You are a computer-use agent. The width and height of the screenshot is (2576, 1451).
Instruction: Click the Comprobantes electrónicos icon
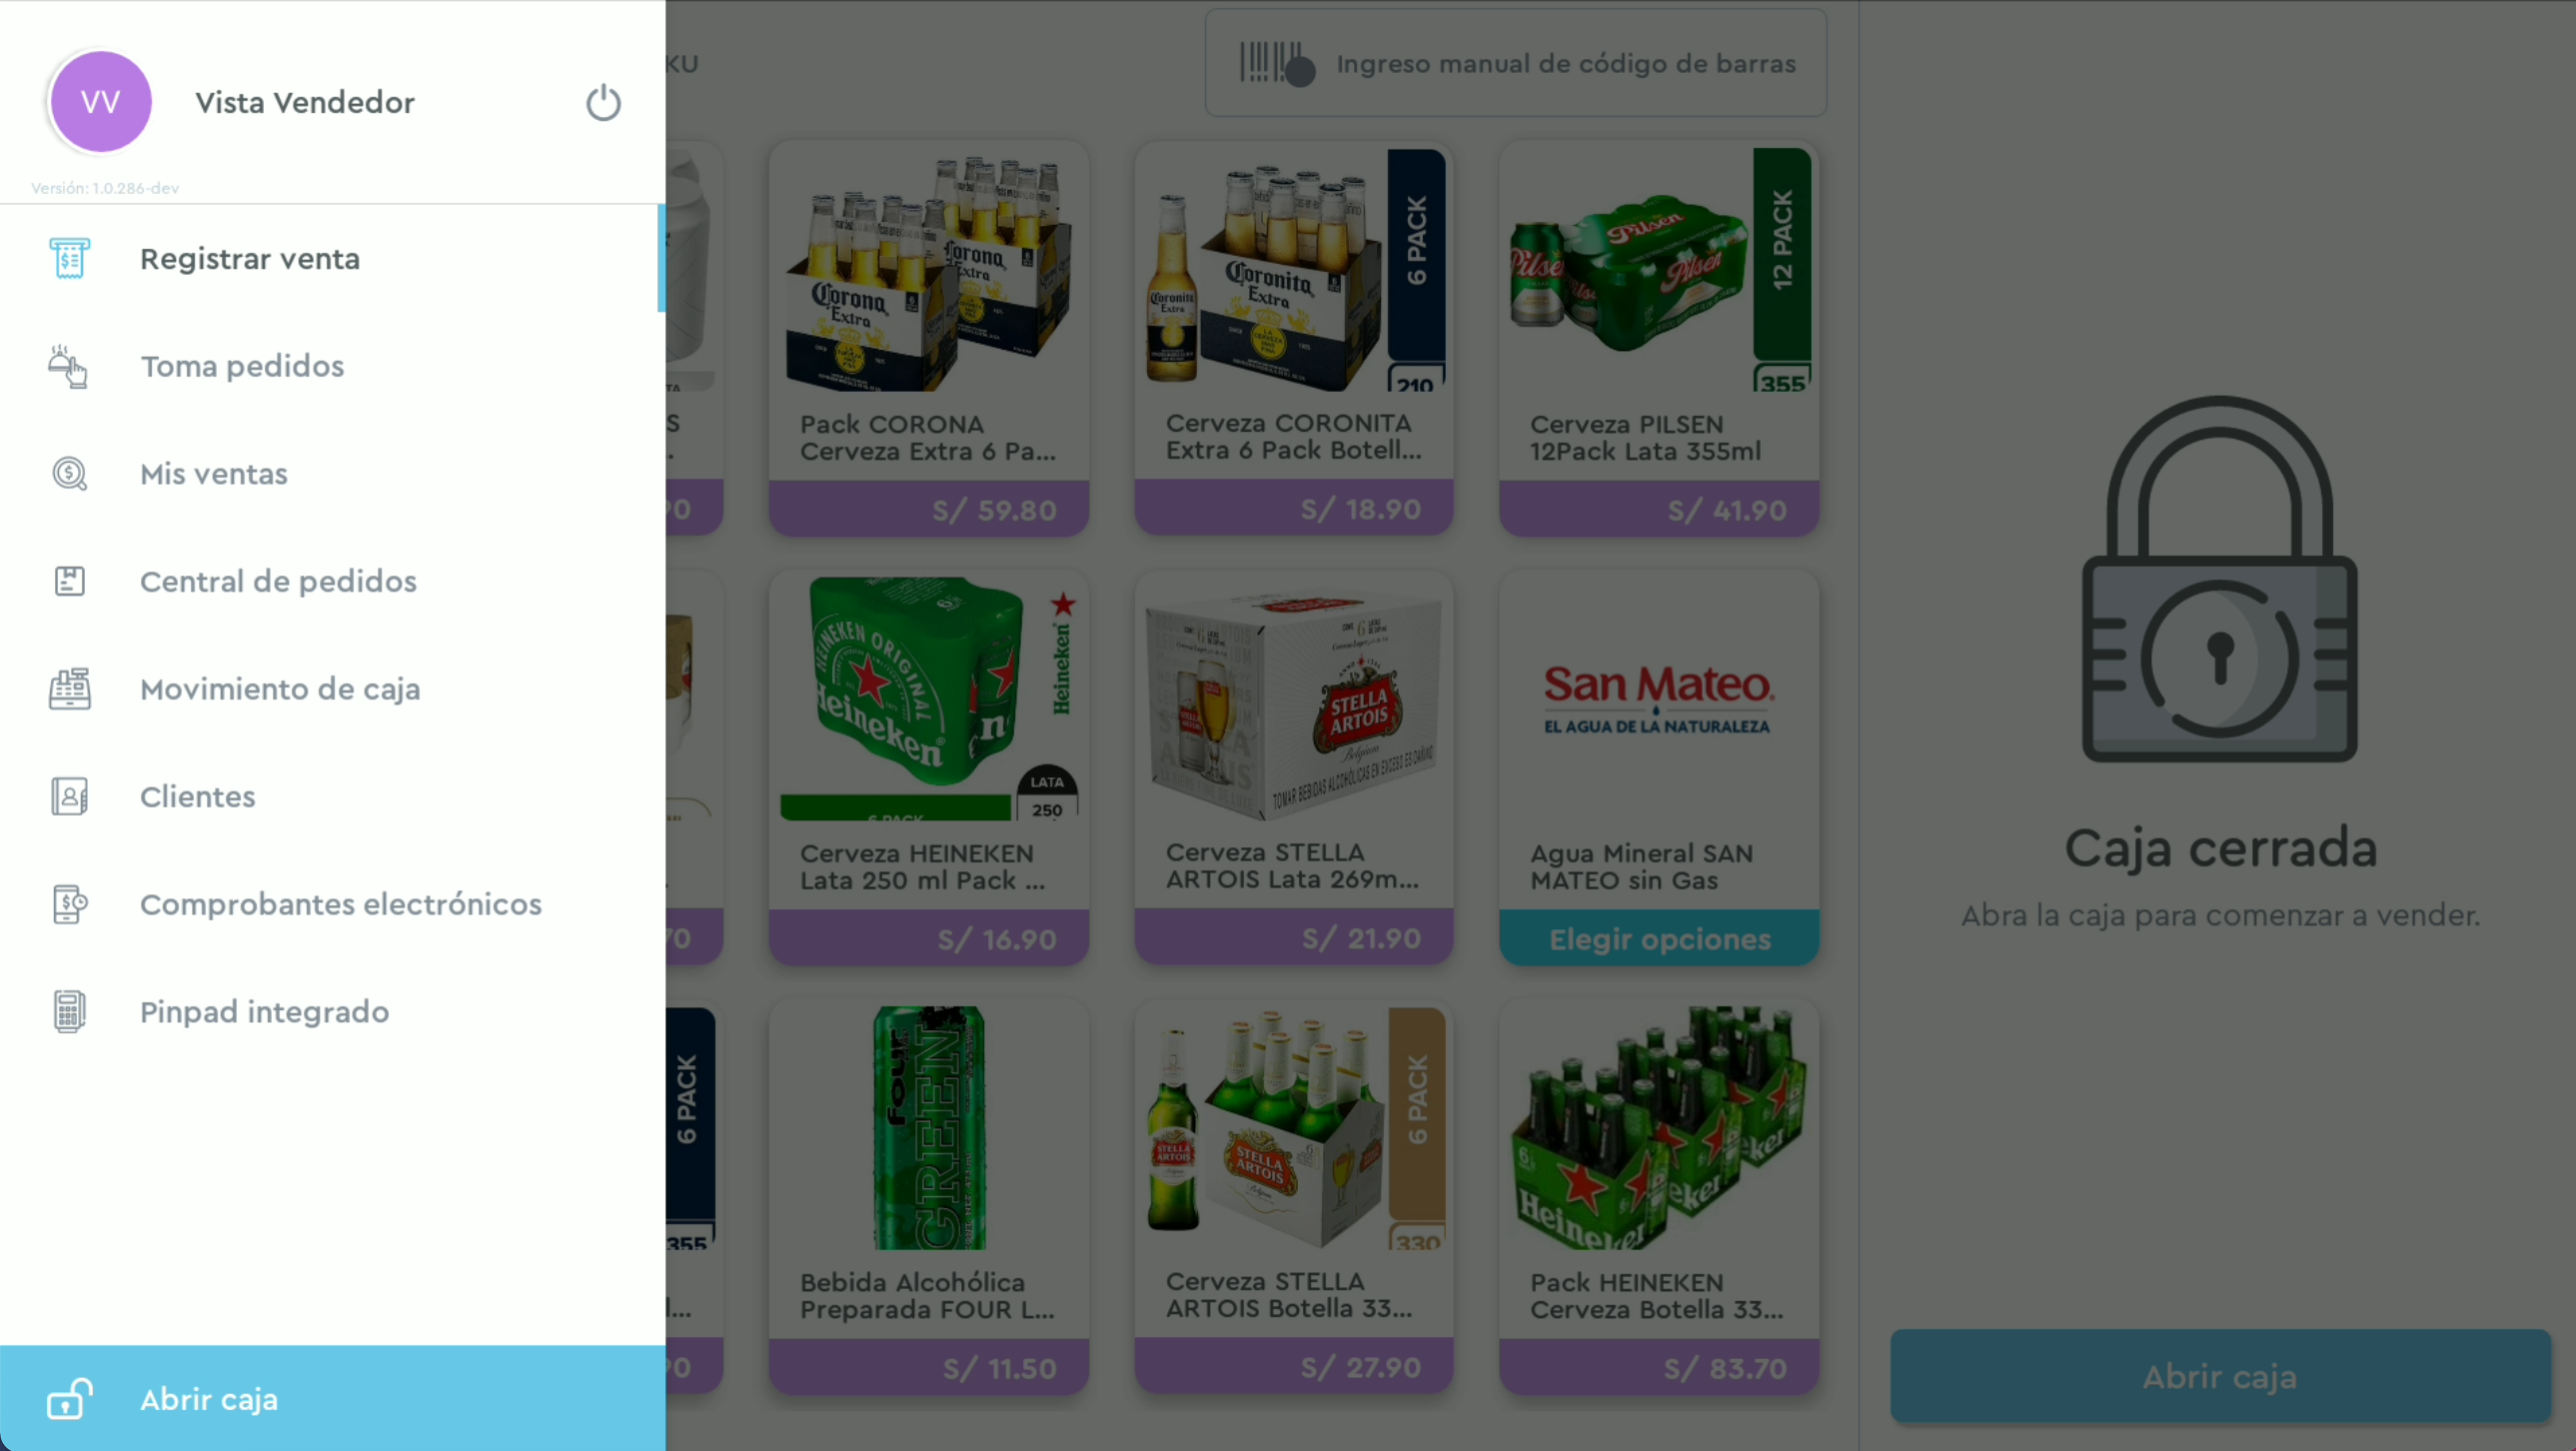pyautogui.click(x=69, y=904)
